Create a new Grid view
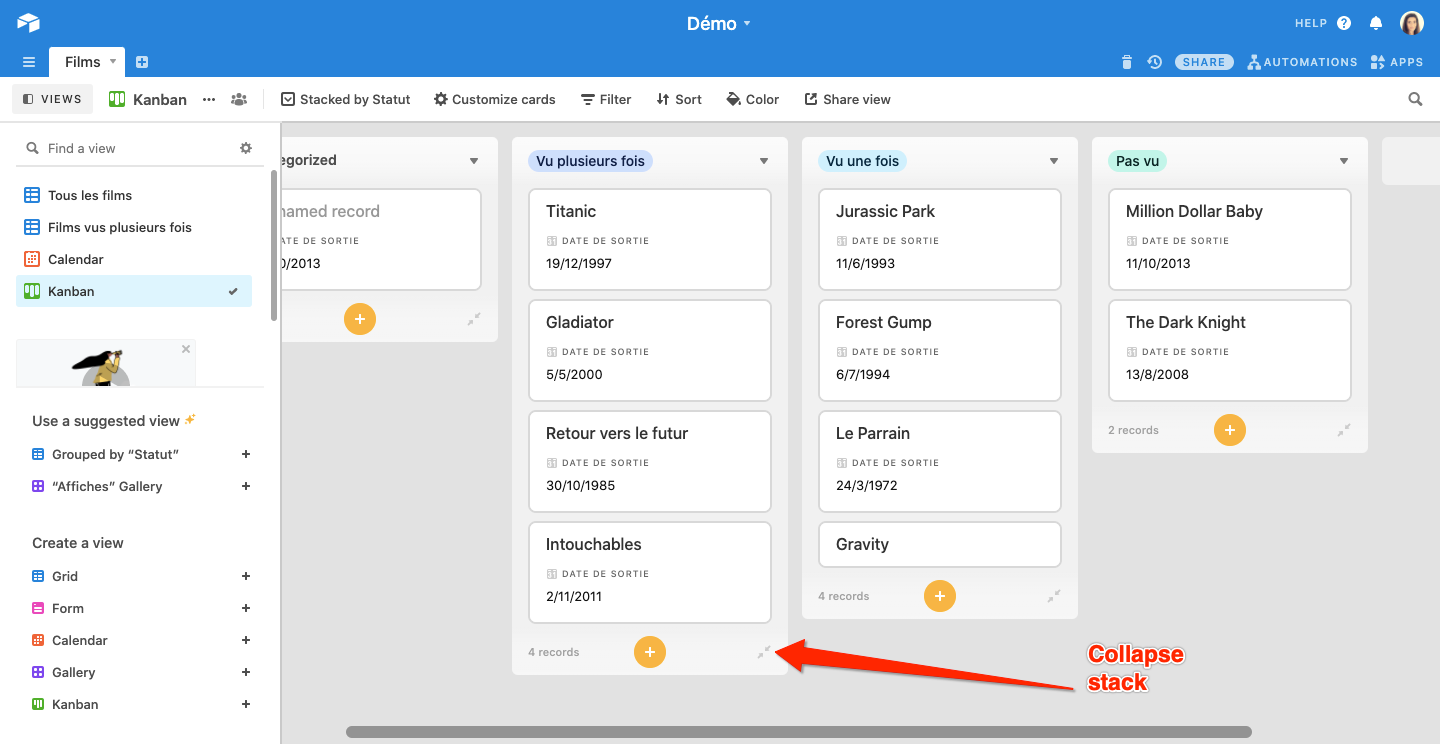The width and height of the screenshot is (1441, 746). tap(246, 576)
